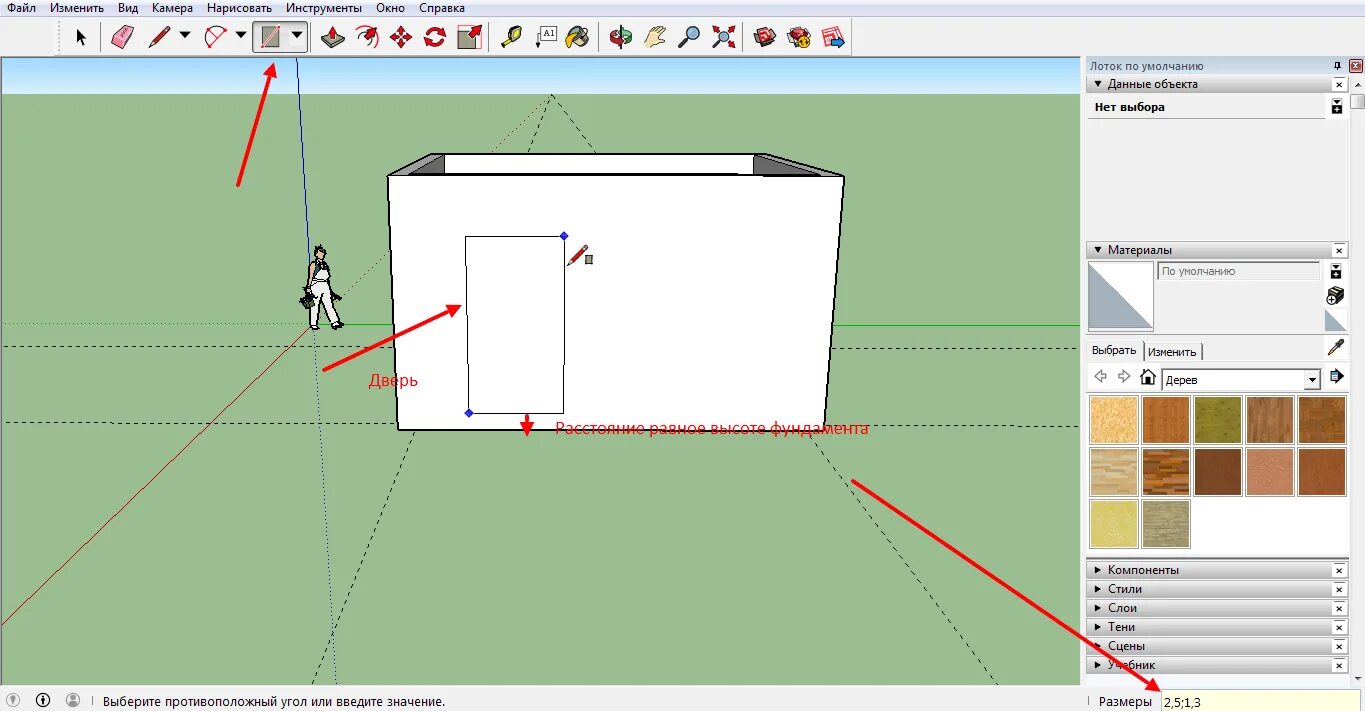Screen dimensions: 1365x711
Task: Select the Push/Pull tool
Action: (333, 38)
